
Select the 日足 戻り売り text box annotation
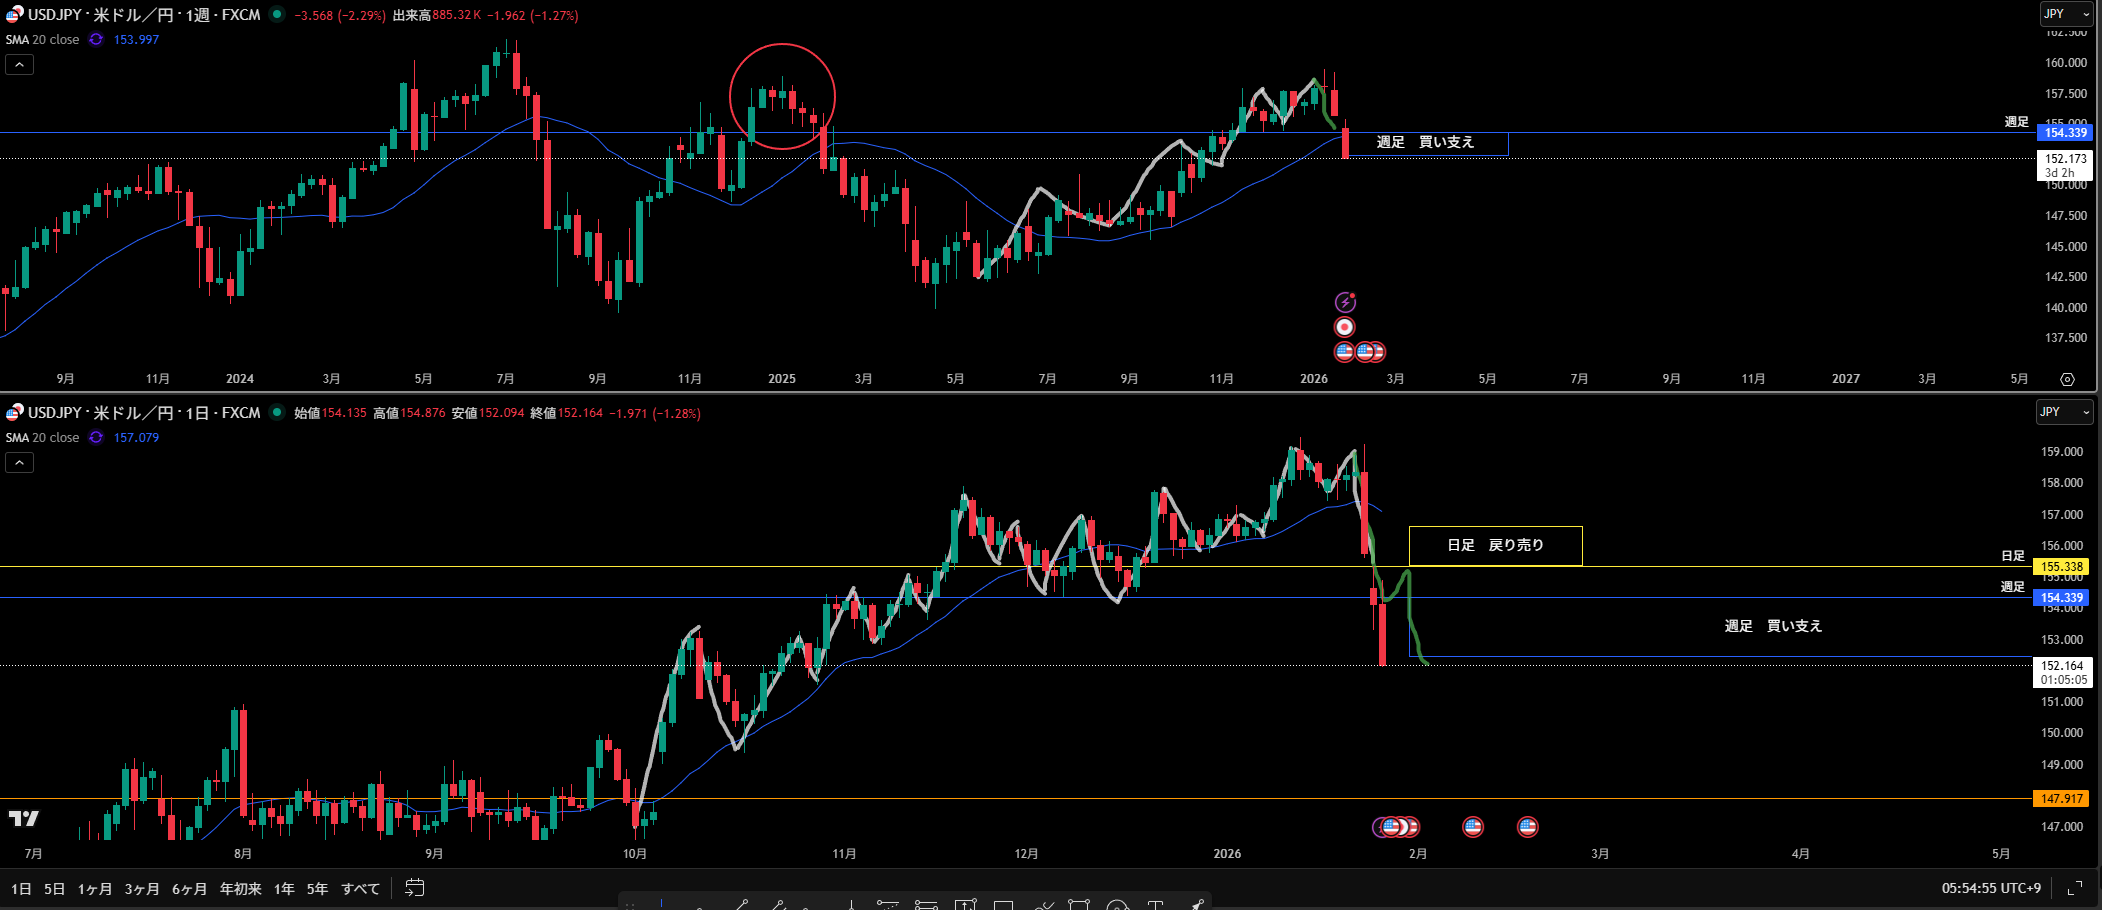[x=1495, y=546]
